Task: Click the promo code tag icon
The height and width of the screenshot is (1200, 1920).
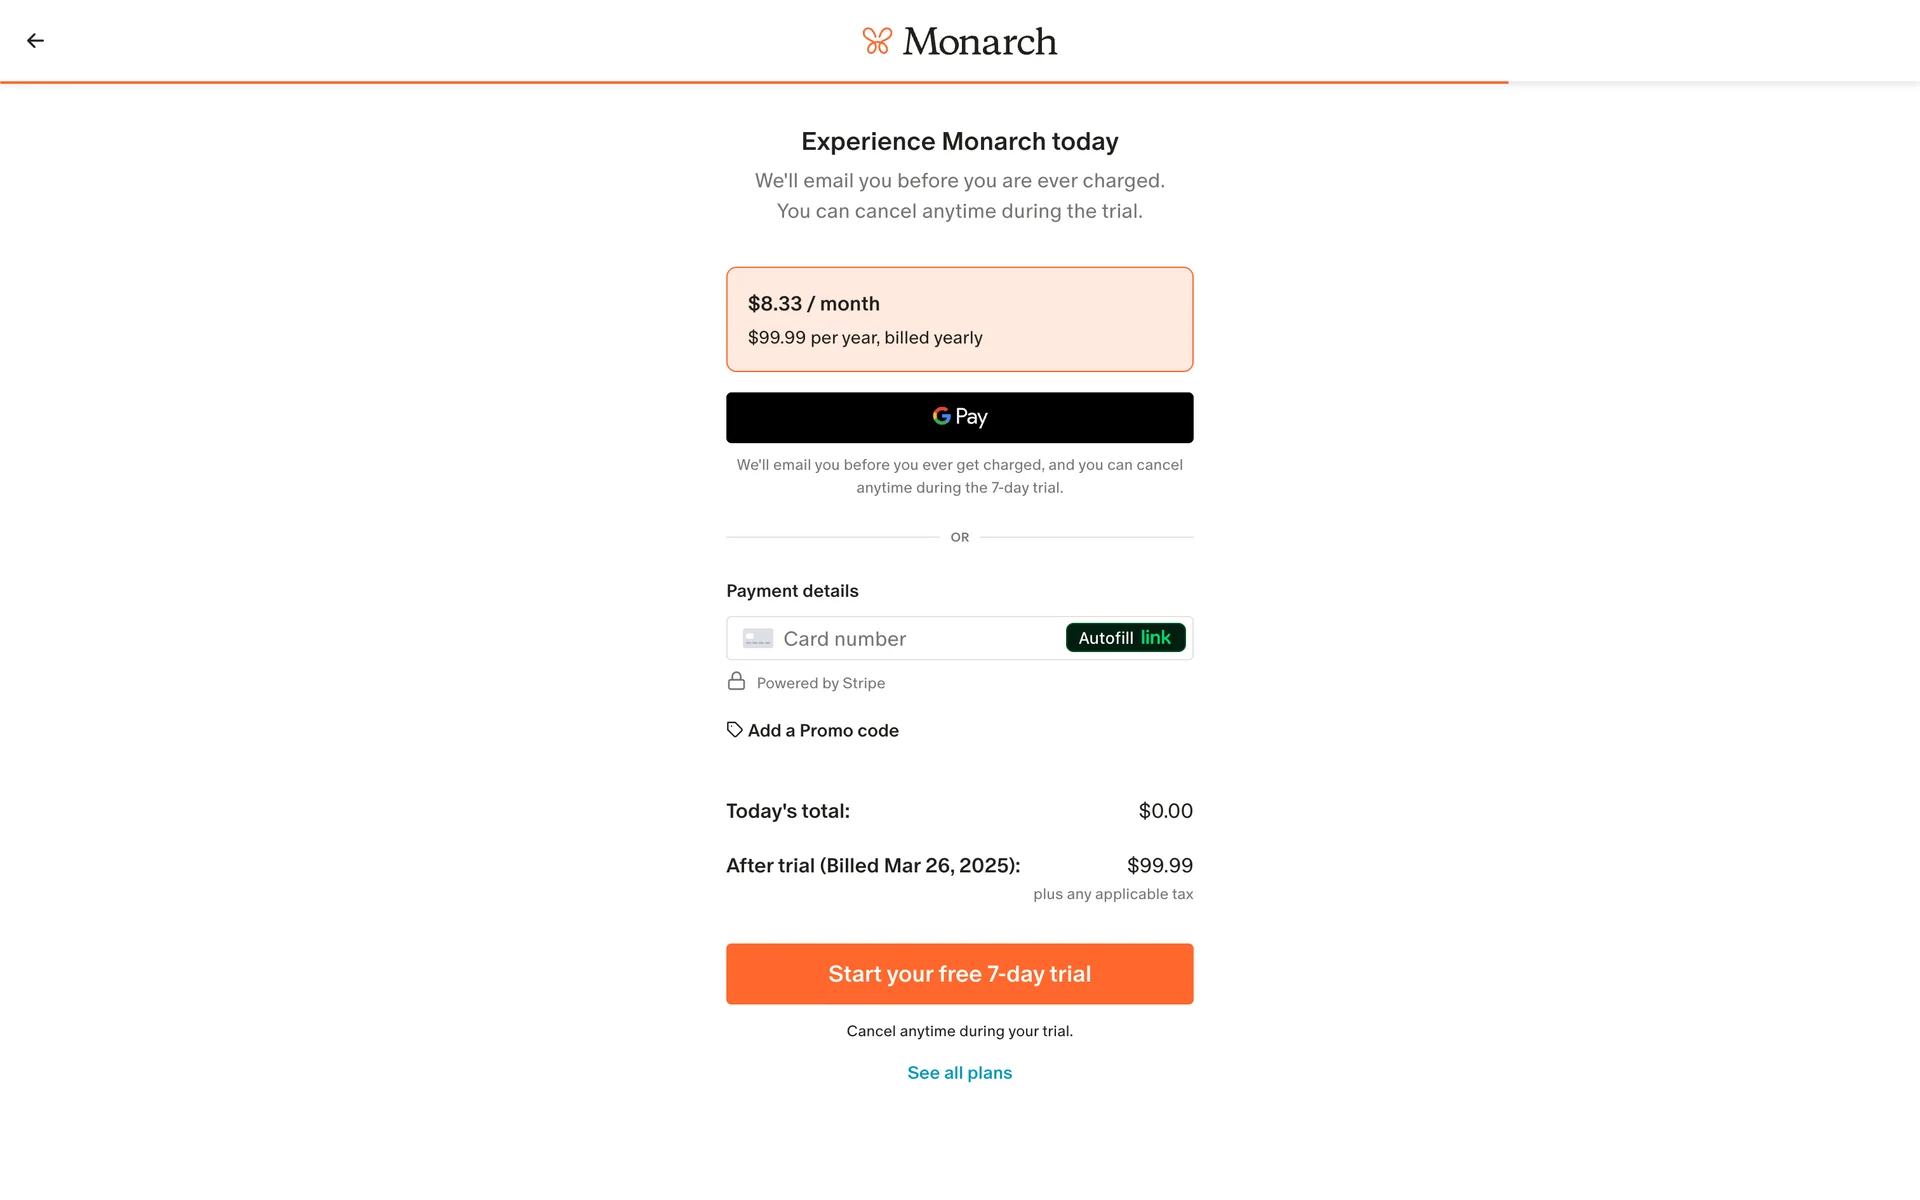Action: click(x=734, y=730)
